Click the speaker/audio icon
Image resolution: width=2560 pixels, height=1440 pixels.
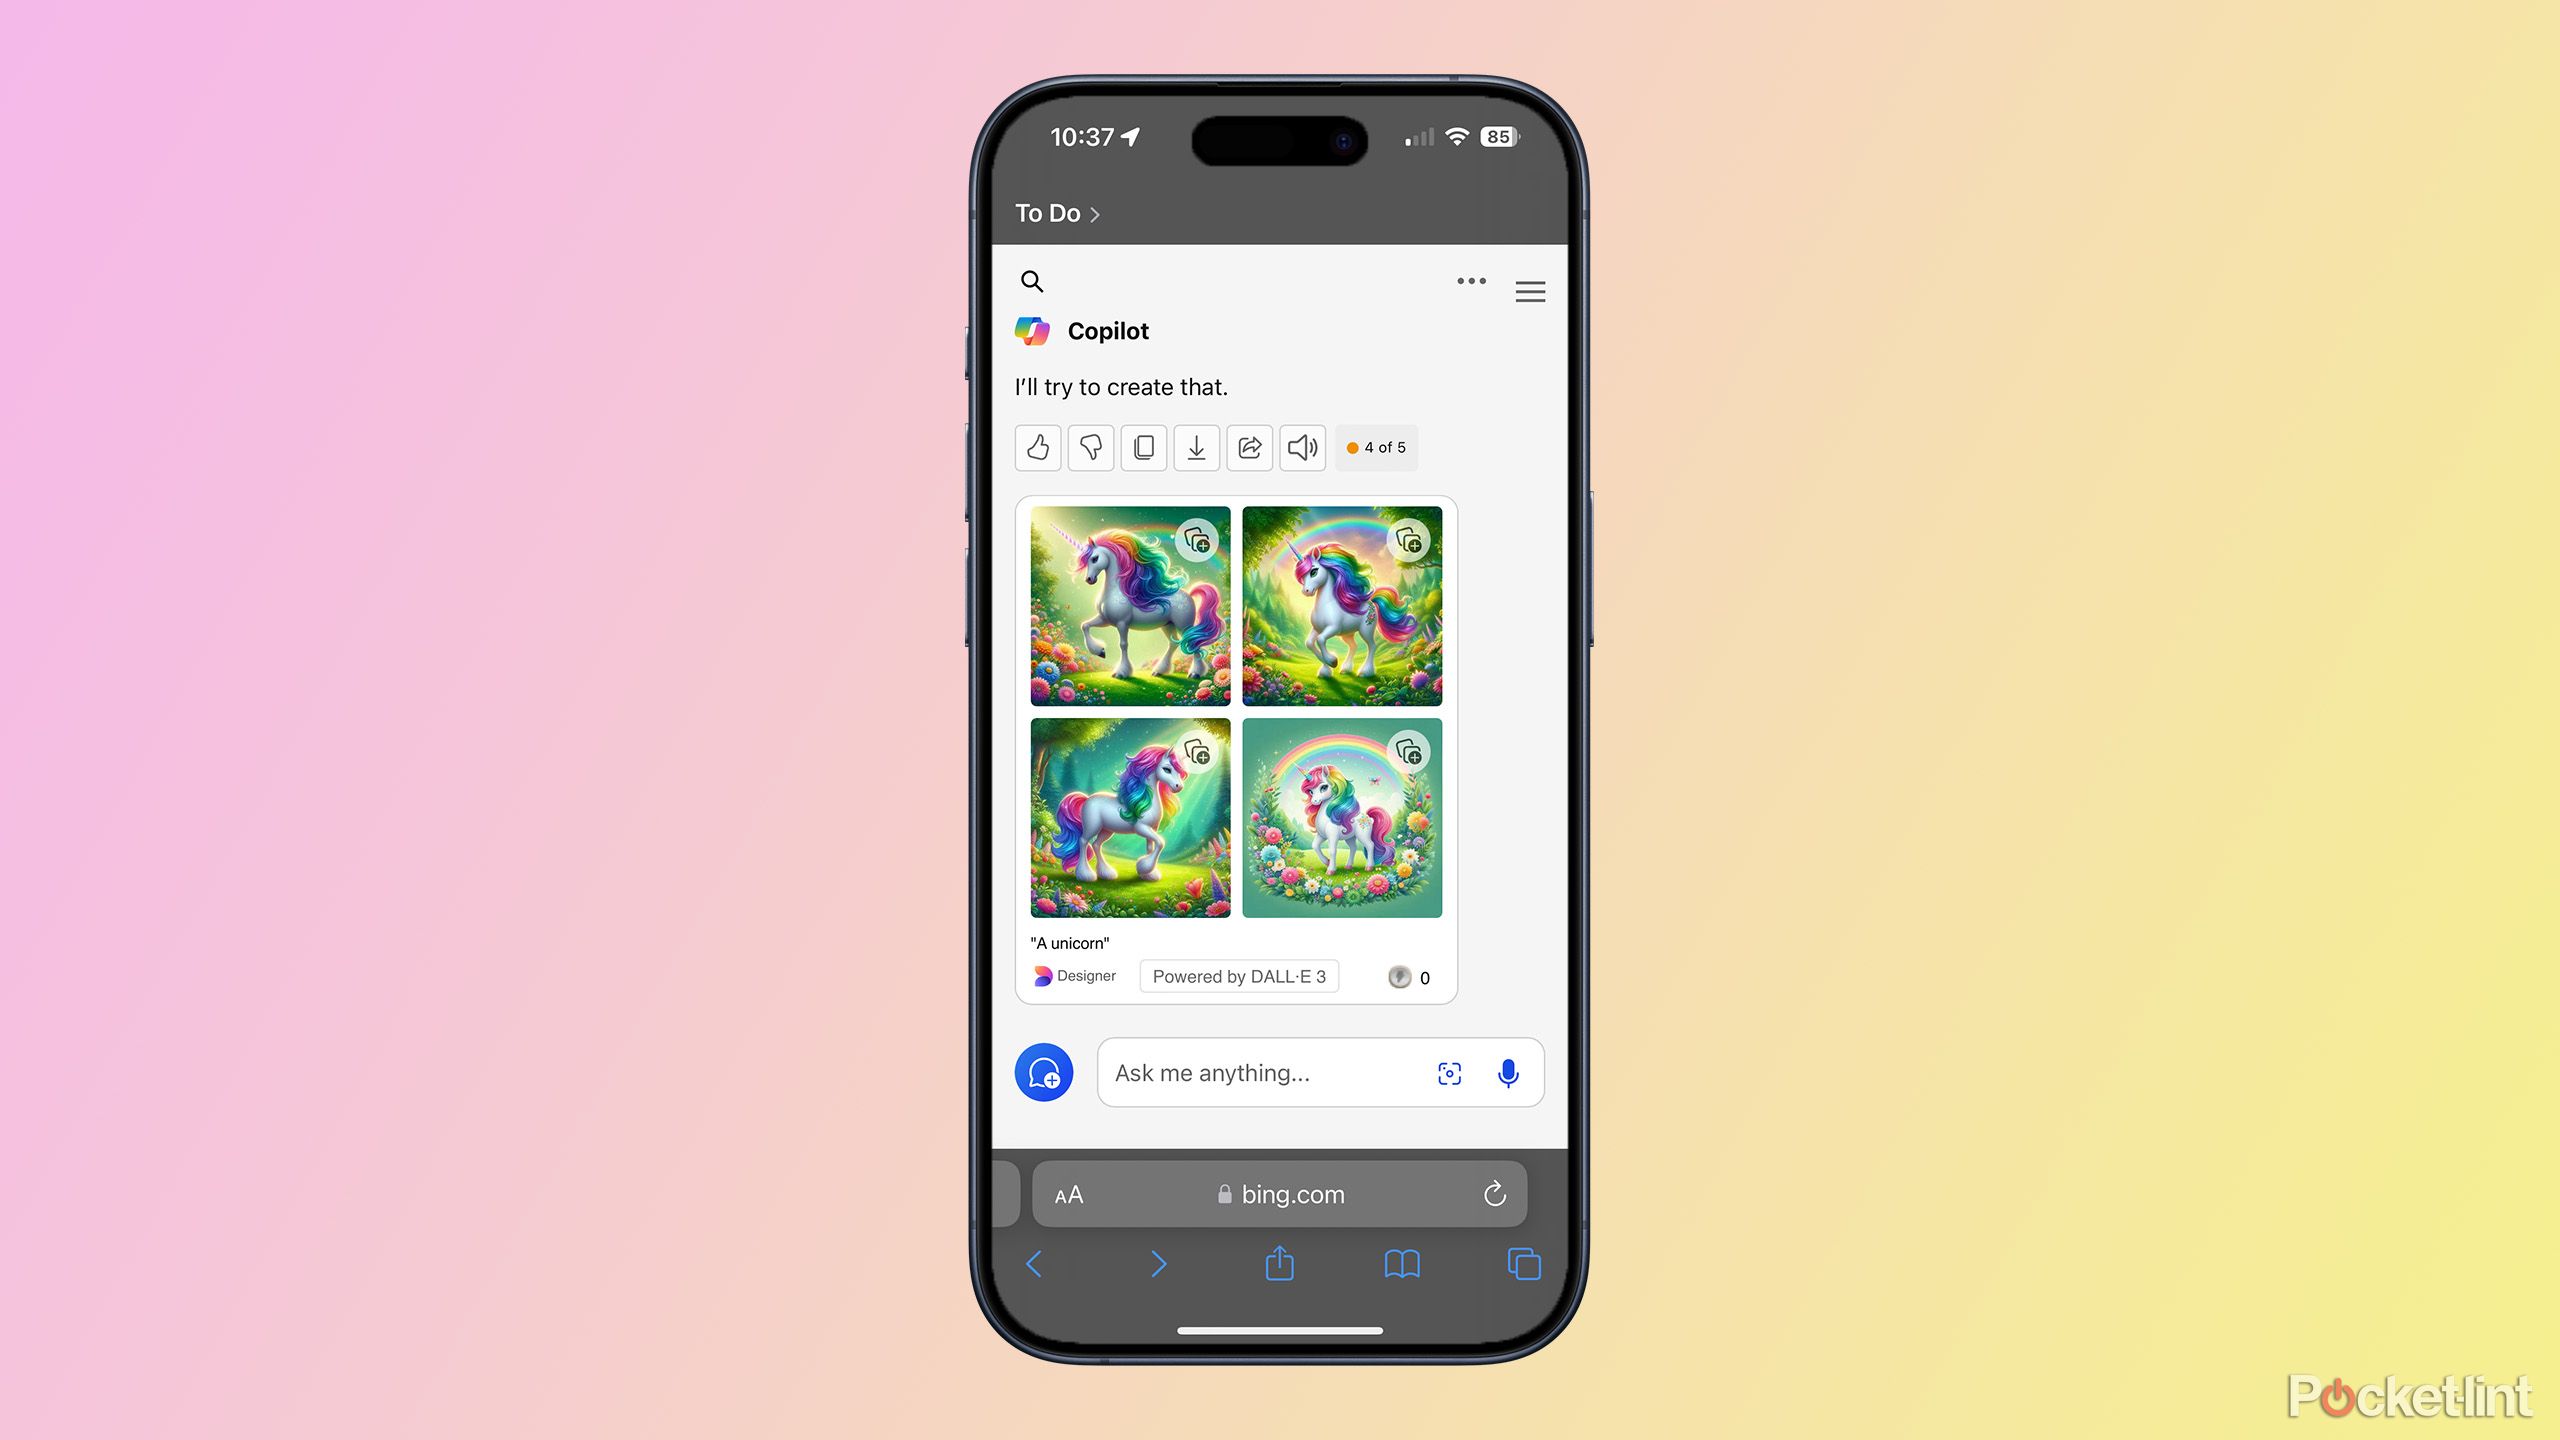1301,447
